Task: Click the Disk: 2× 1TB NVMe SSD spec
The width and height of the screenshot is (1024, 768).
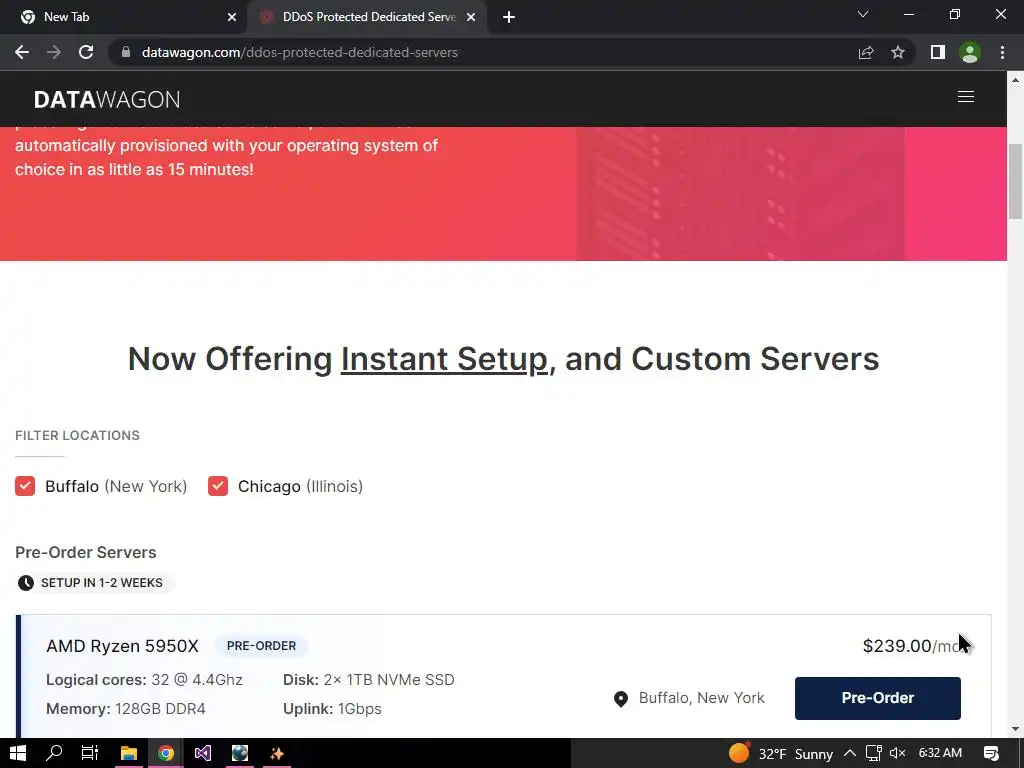Action: point(368,680)
